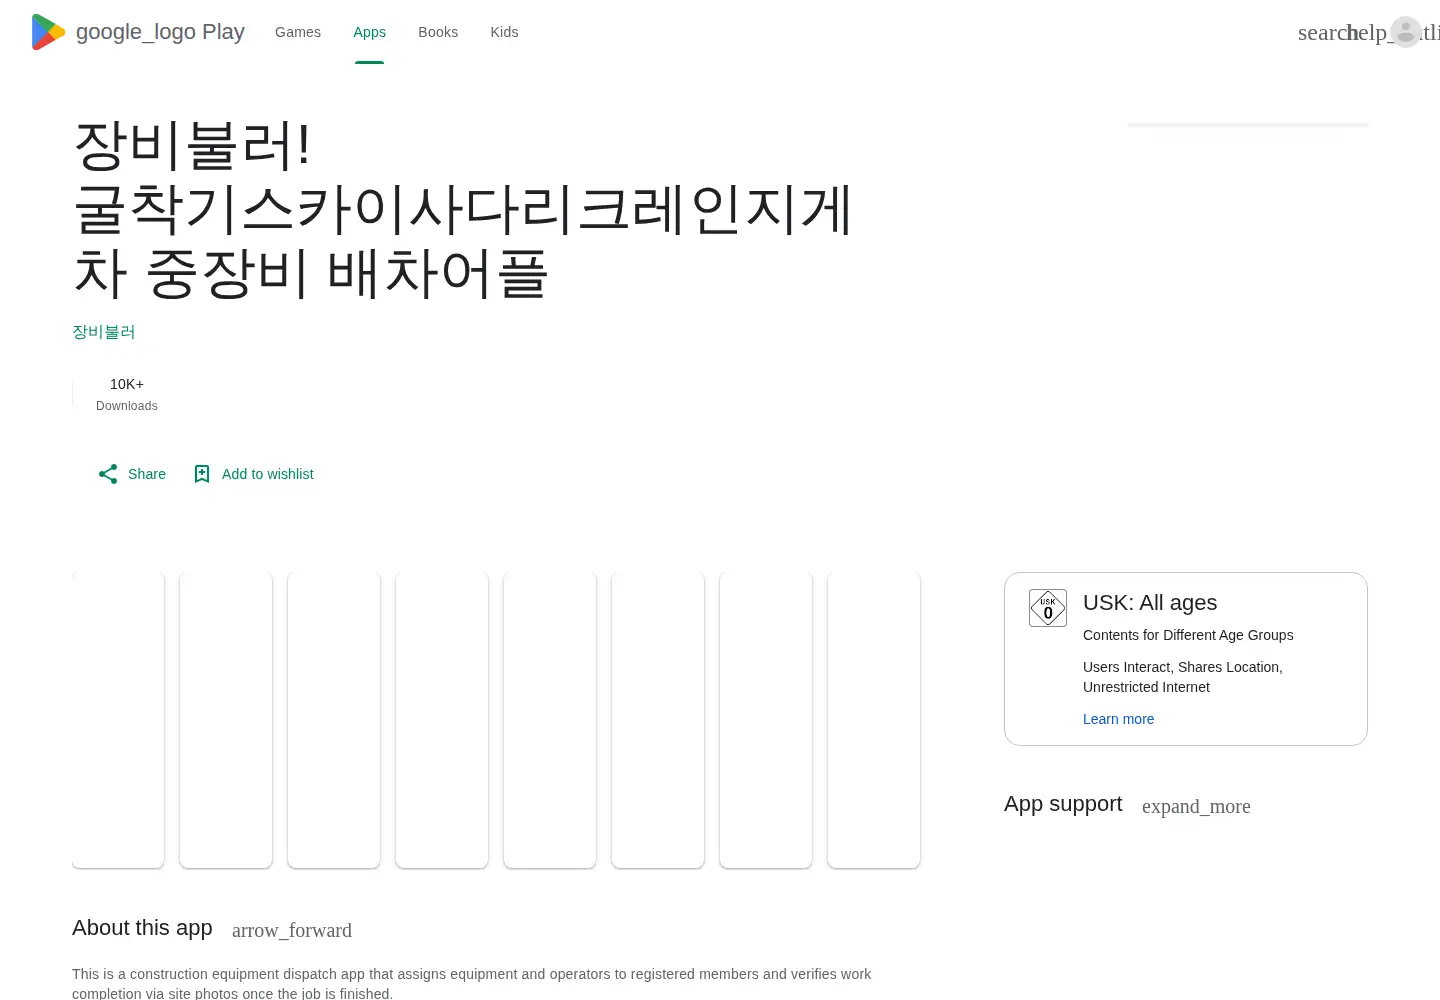Screen dimensions: 1440x1000
Task: Open the Games section
Action: [x=298, y=32]
